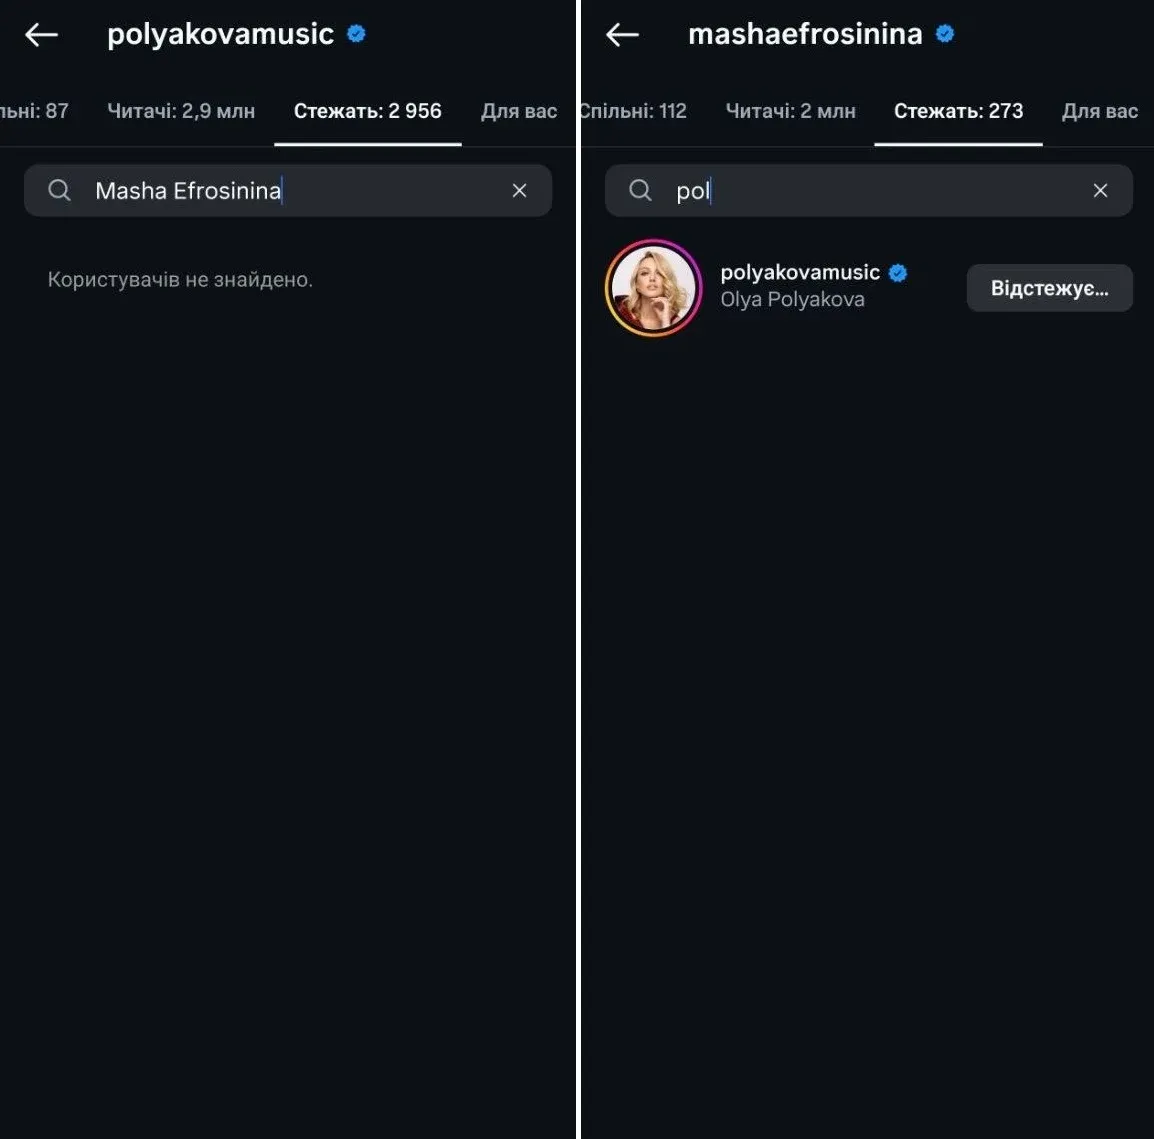Clear the 'Masha Efrosinina' search text
Image resolution: width=1154 pixels, height=1139 pixels.
(519, 190)
